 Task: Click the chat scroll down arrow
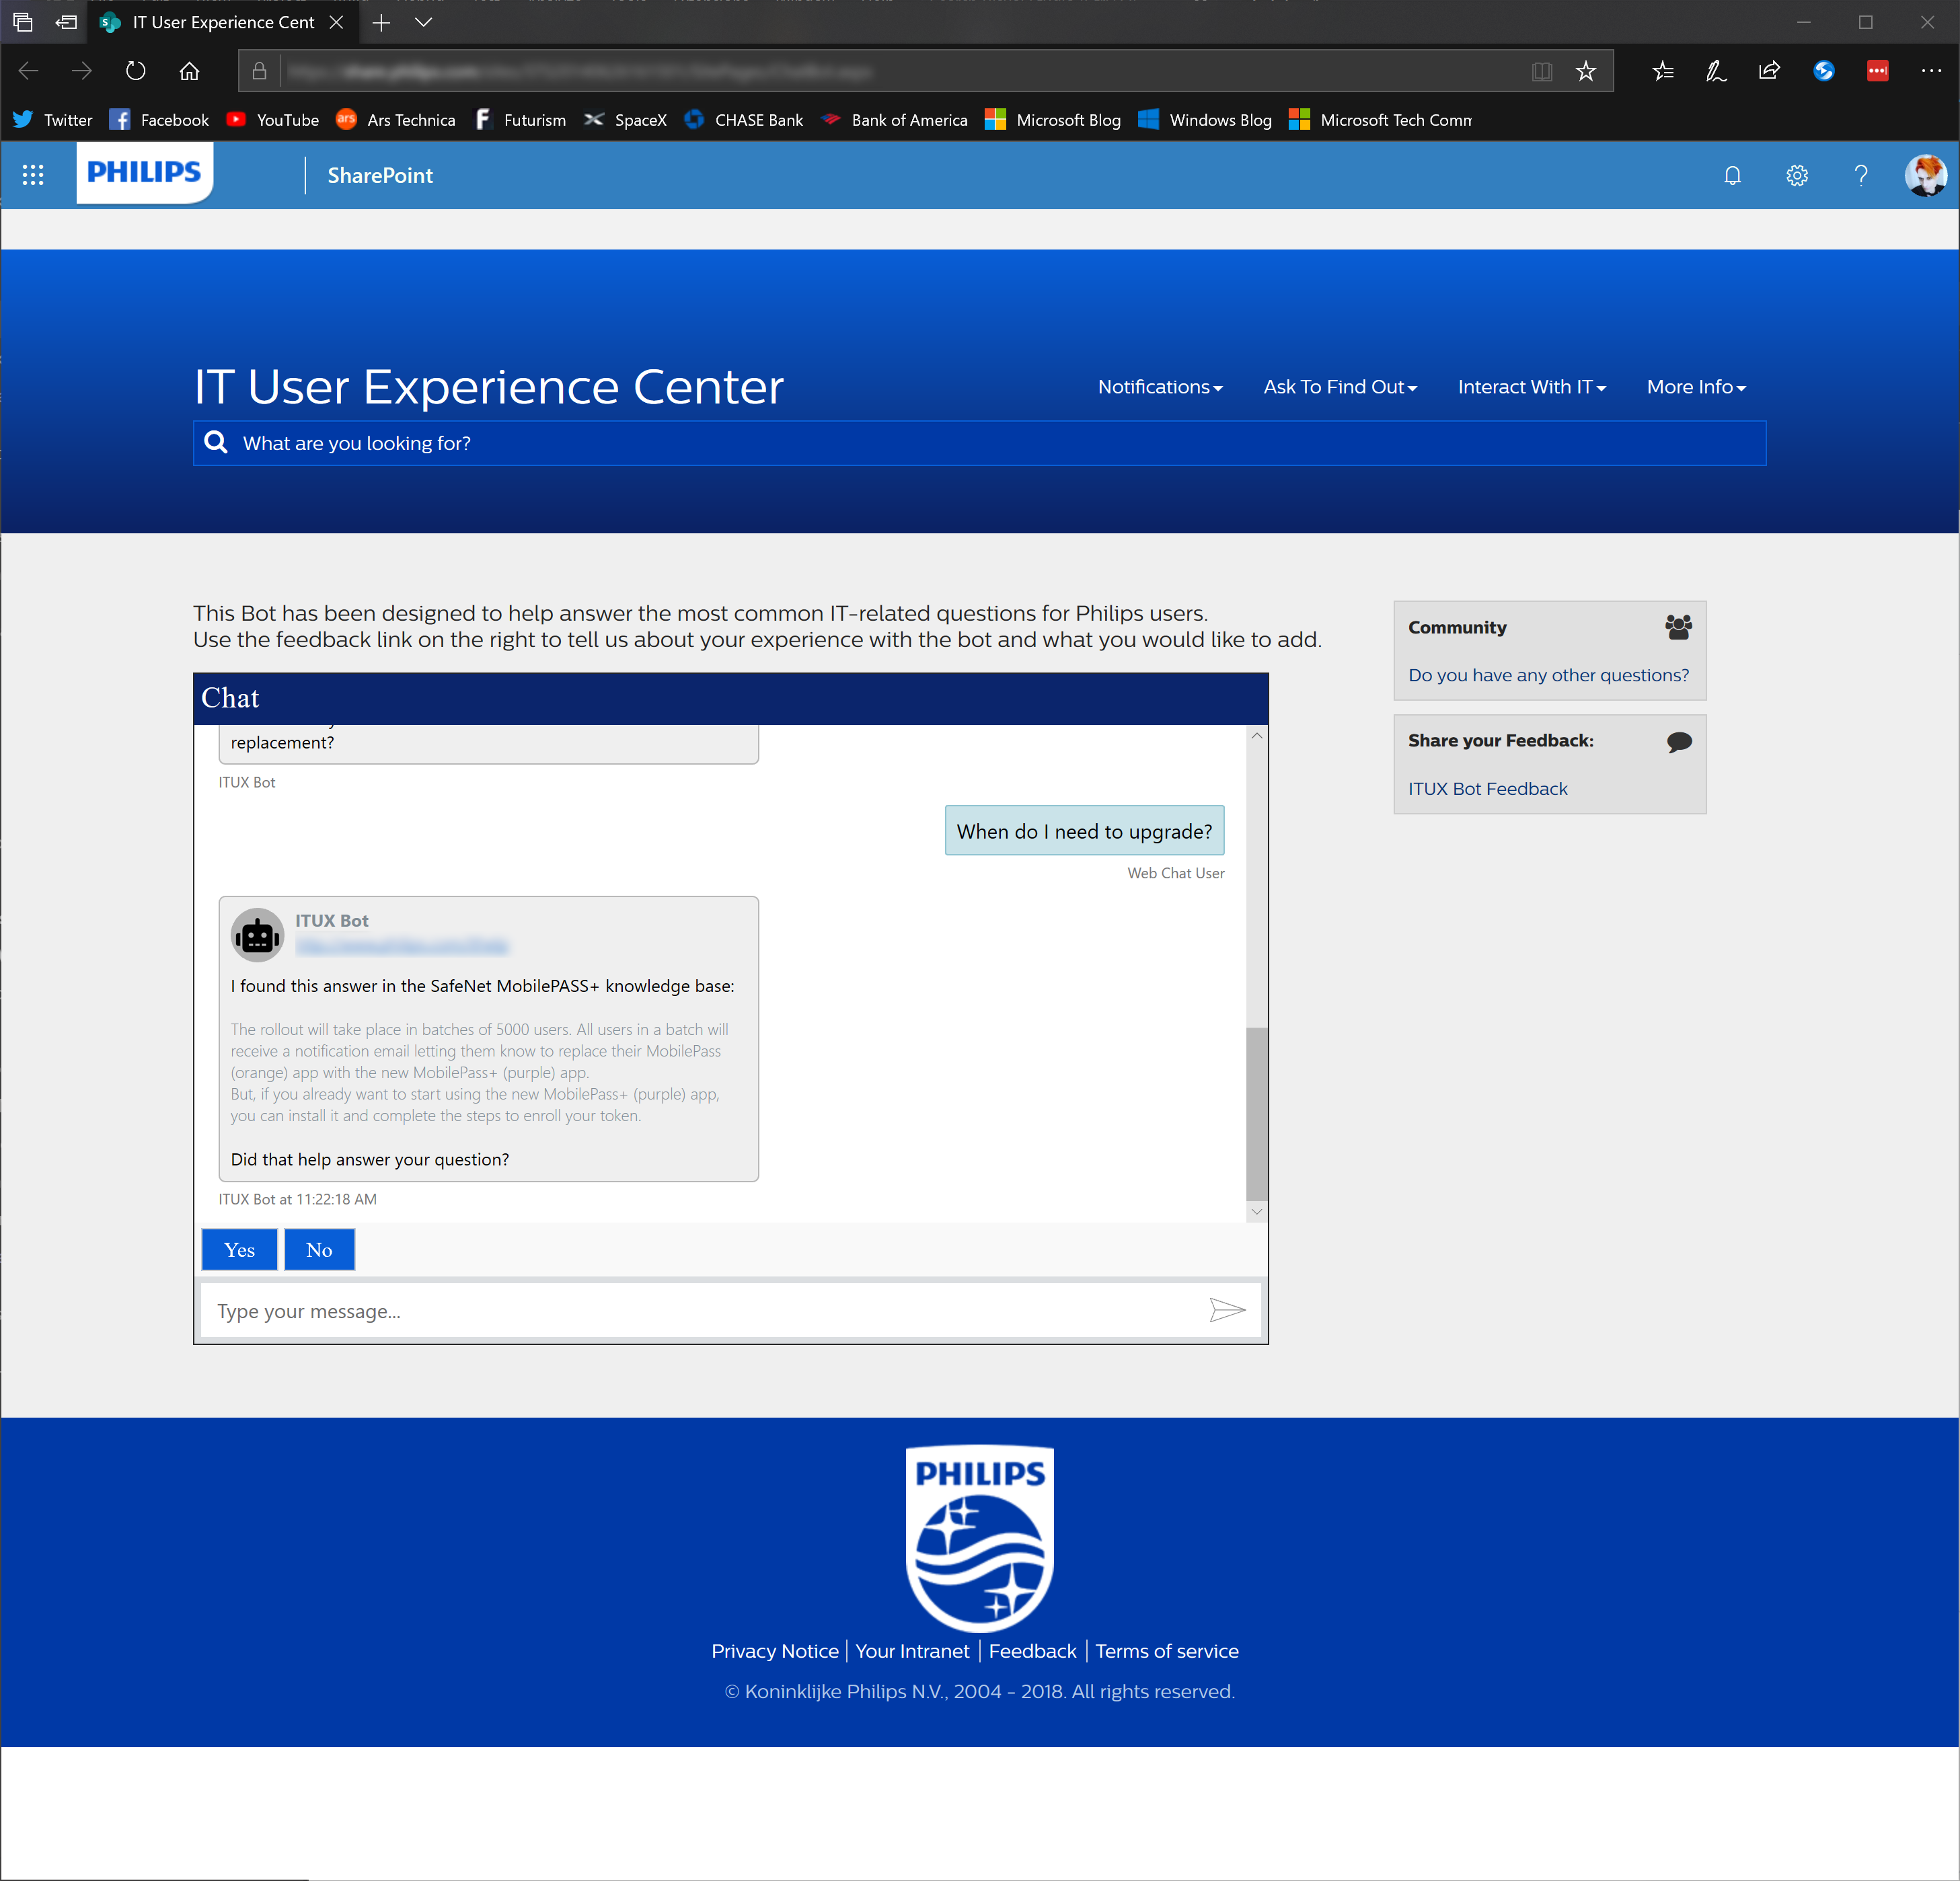click(x=1257, y=1212)
